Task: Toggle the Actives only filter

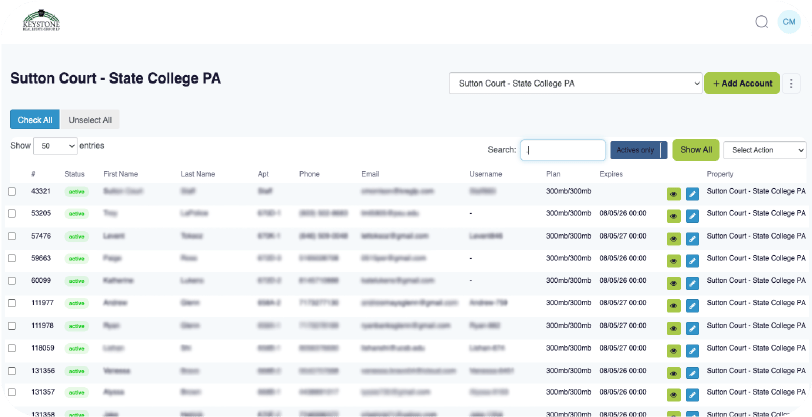Action: 638,150
